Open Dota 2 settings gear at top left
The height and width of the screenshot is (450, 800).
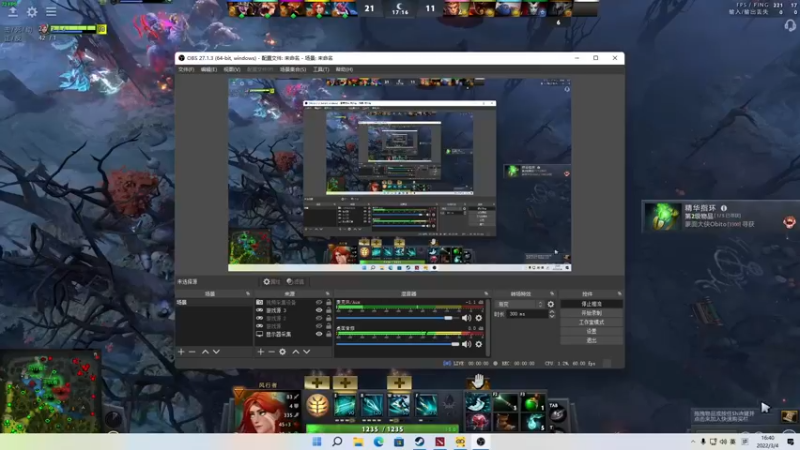point(32,12)
